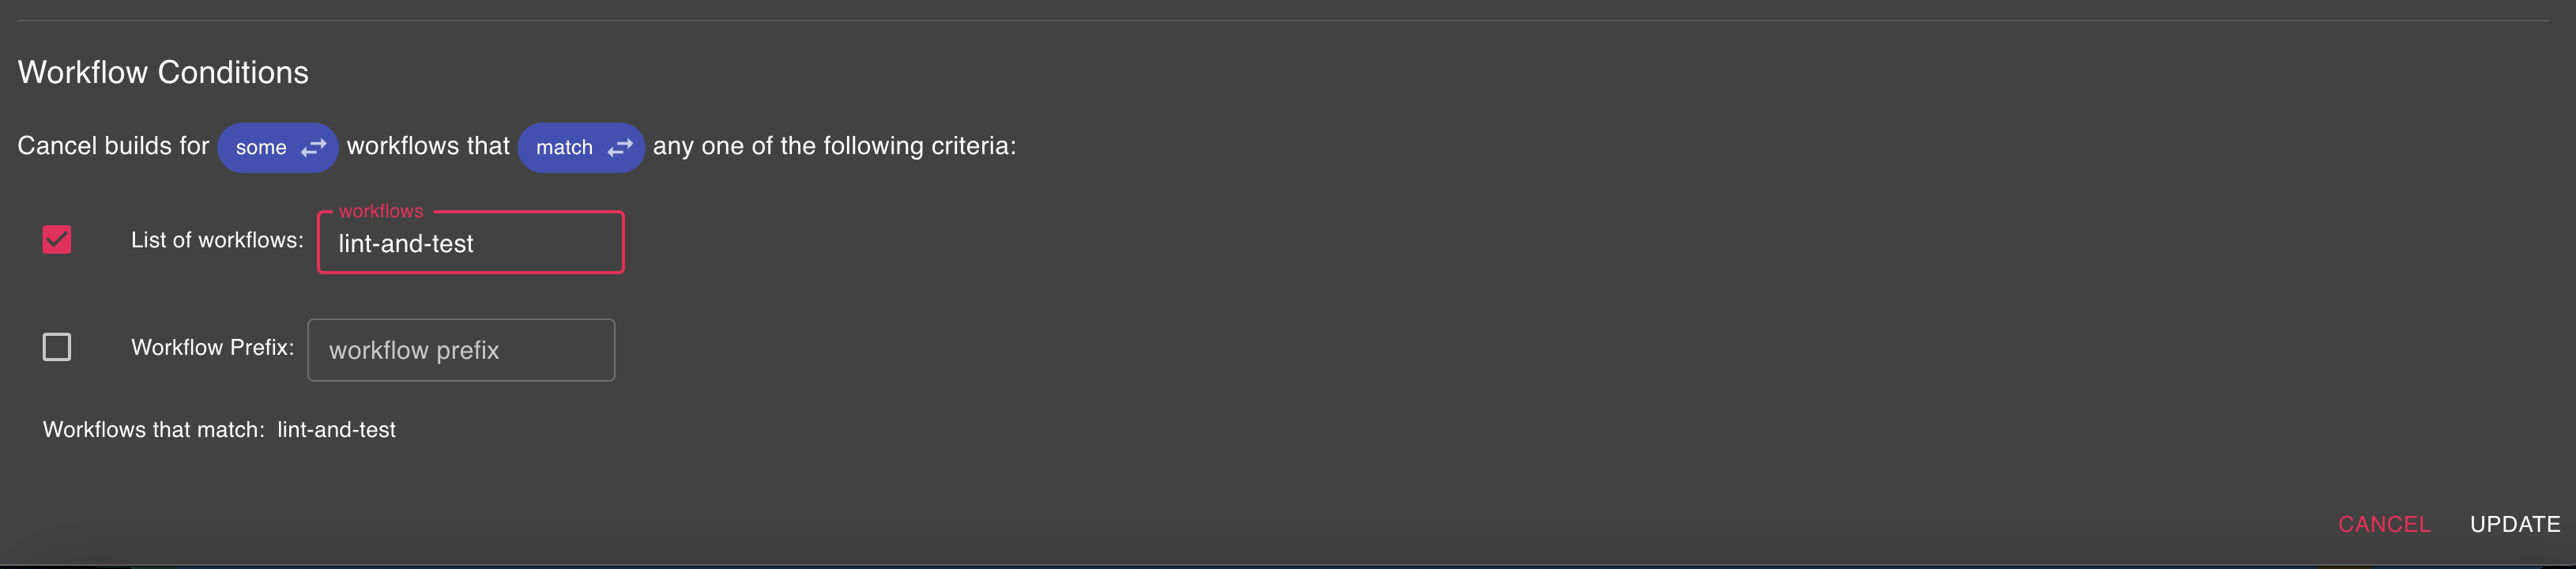2576x569 pixels.
Task: Enable the Workflow Prefix checkbox
Action: point(57,347)
